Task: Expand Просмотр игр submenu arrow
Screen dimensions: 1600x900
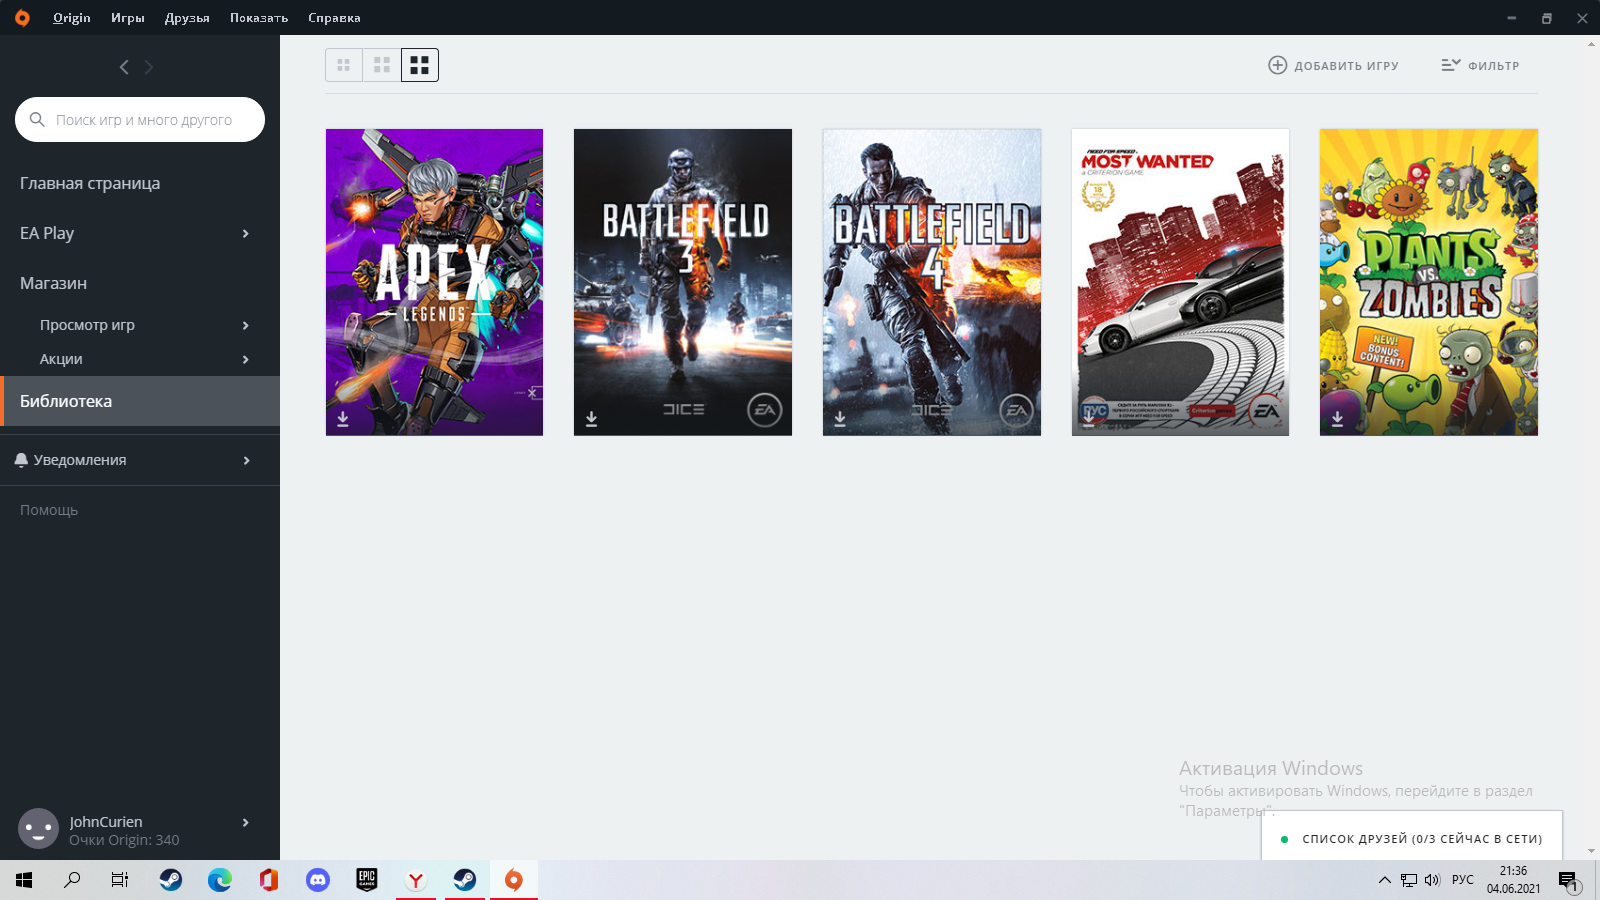Action: [x=245, y=325]
